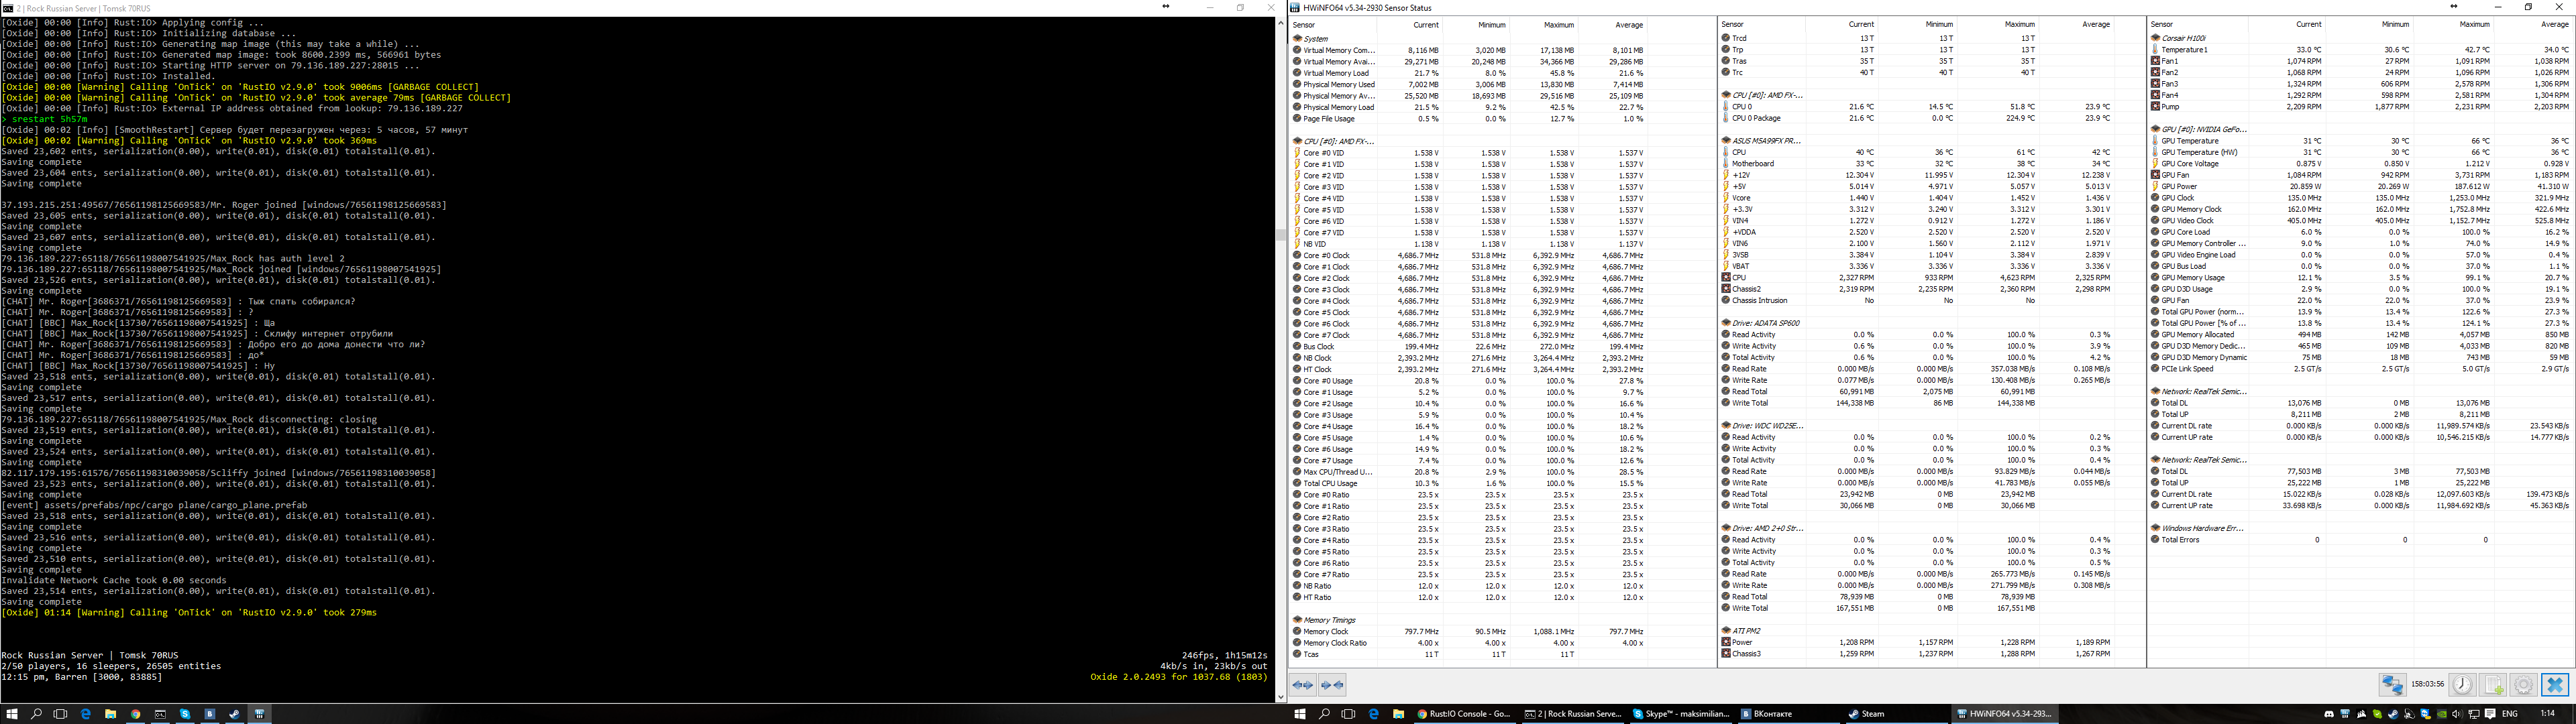Close sensor window via blue X icon
Viewport: 2576px width, 724px height.
tap(2554, 685)
